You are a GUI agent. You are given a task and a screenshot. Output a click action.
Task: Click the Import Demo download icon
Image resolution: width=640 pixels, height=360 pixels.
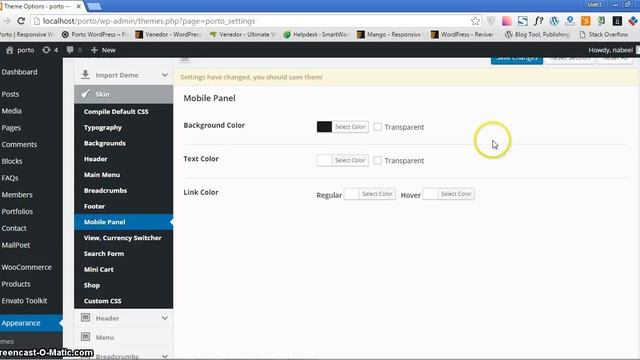(x=85, y=75)
